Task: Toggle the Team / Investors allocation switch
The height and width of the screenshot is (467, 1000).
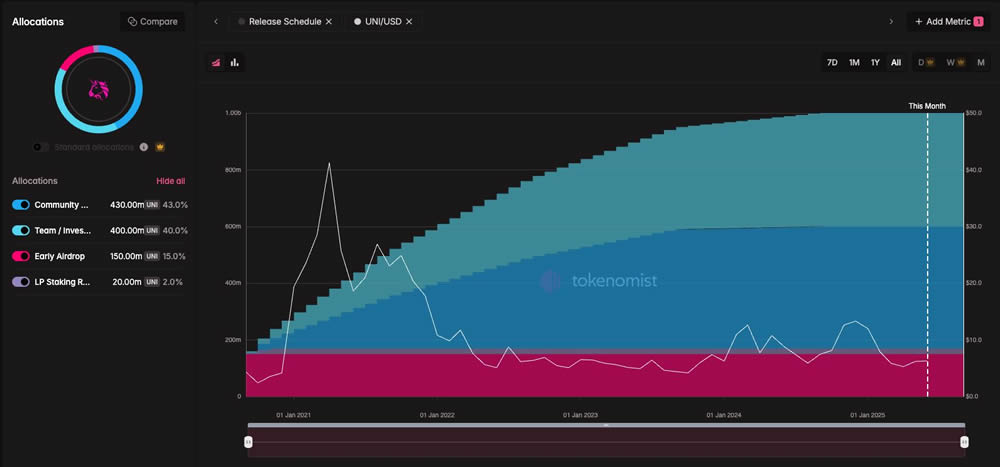Action: [21, 230]
